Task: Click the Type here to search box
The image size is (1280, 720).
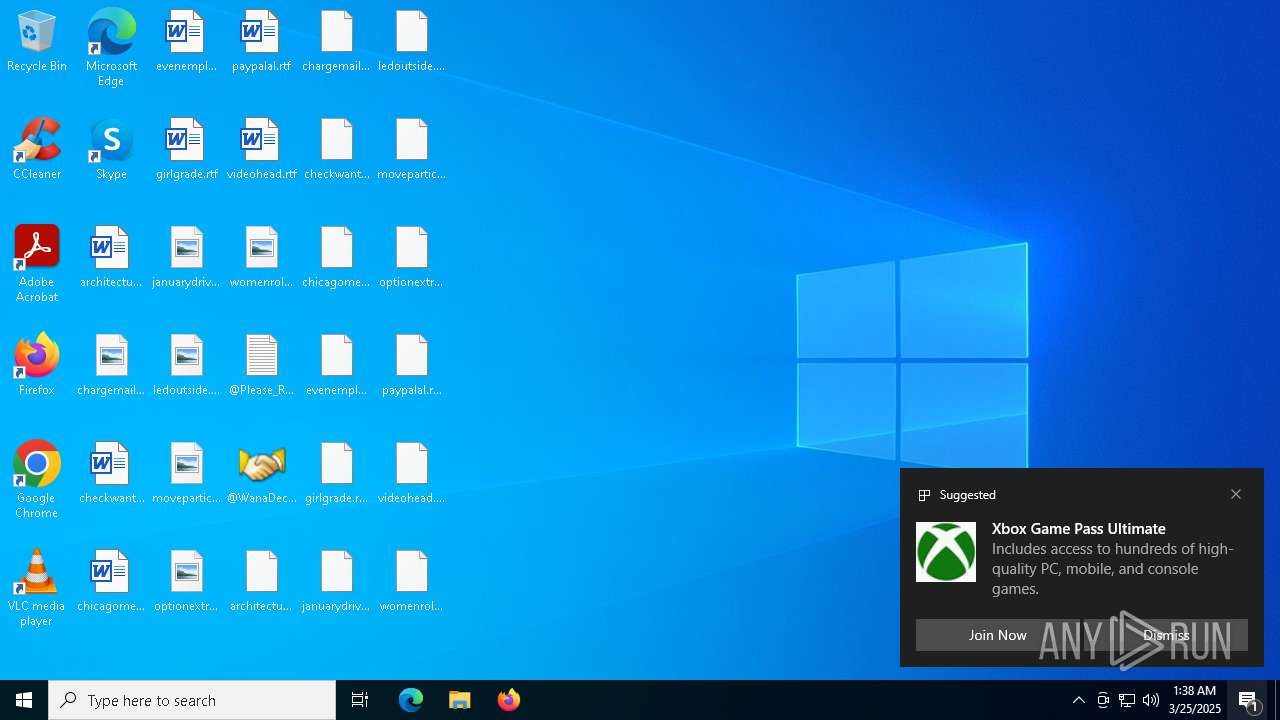Action: click(192, 700)
